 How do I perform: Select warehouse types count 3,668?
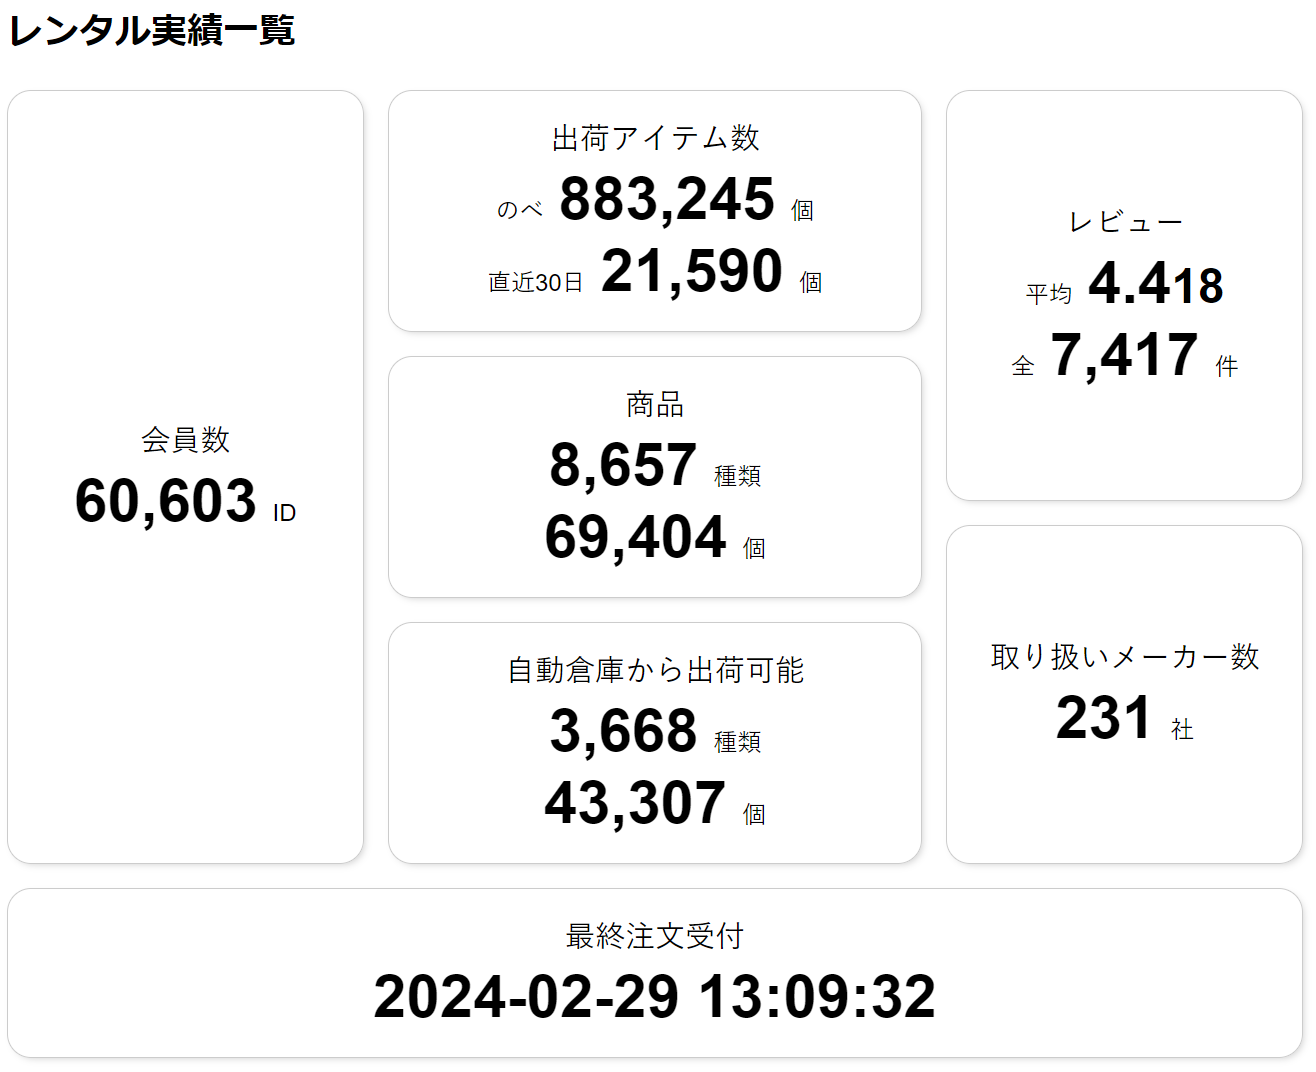(623, 731)
